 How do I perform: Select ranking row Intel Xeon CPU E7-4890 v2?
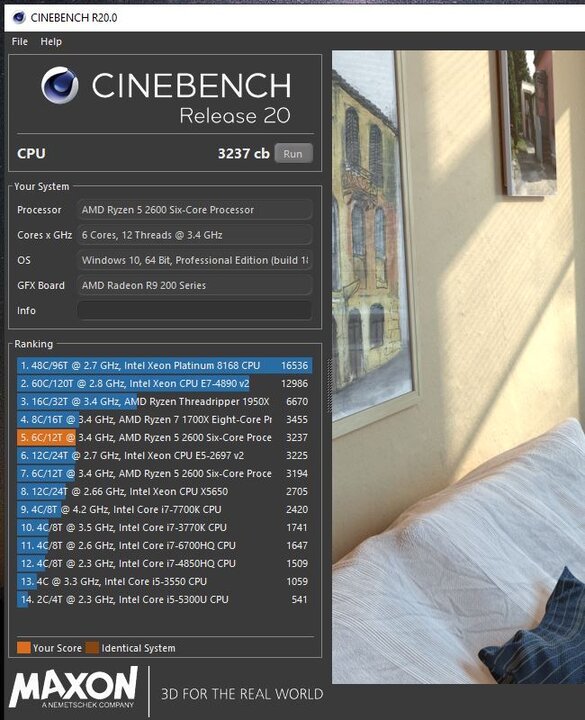click(x=164, y=383)
